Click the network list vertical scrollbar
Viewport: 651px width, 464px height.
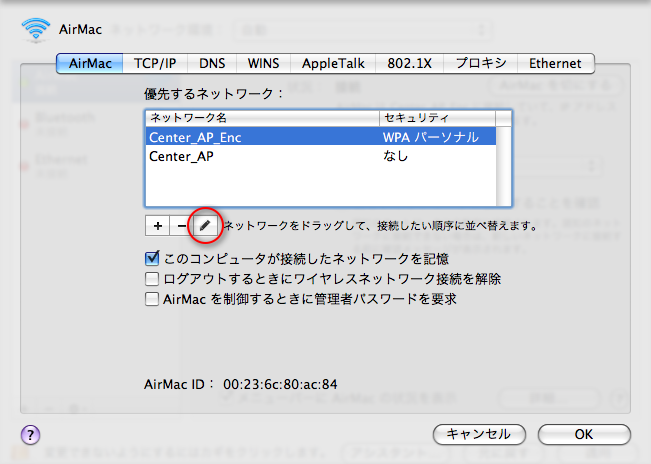[504, 166]
